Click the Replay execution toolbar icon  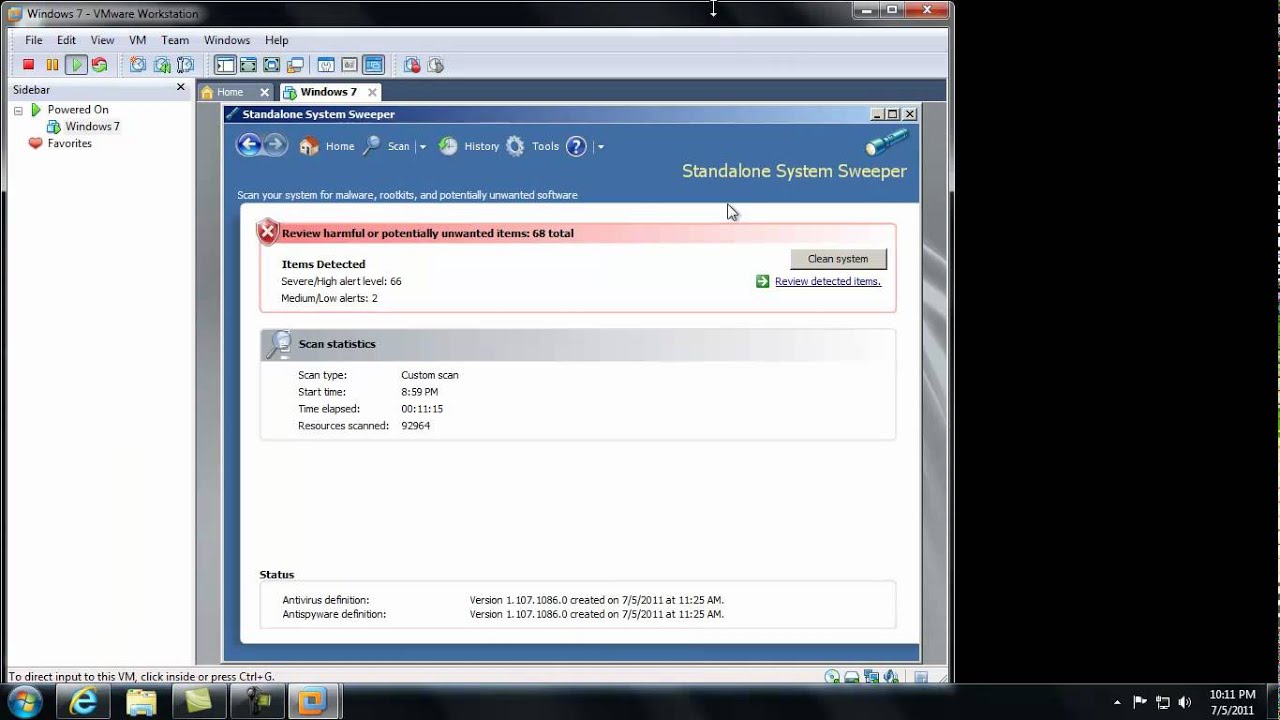coord(435,65)
